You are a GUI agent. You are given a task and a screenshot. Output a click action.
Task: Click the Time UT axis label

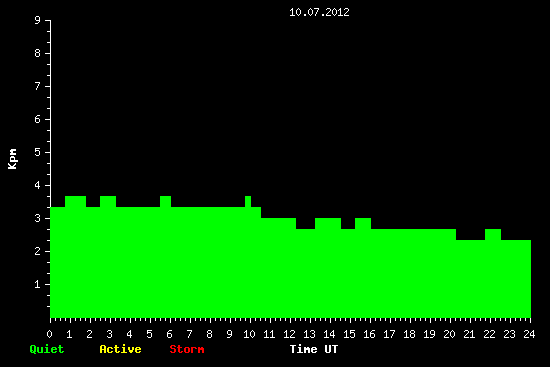(314, 349)
